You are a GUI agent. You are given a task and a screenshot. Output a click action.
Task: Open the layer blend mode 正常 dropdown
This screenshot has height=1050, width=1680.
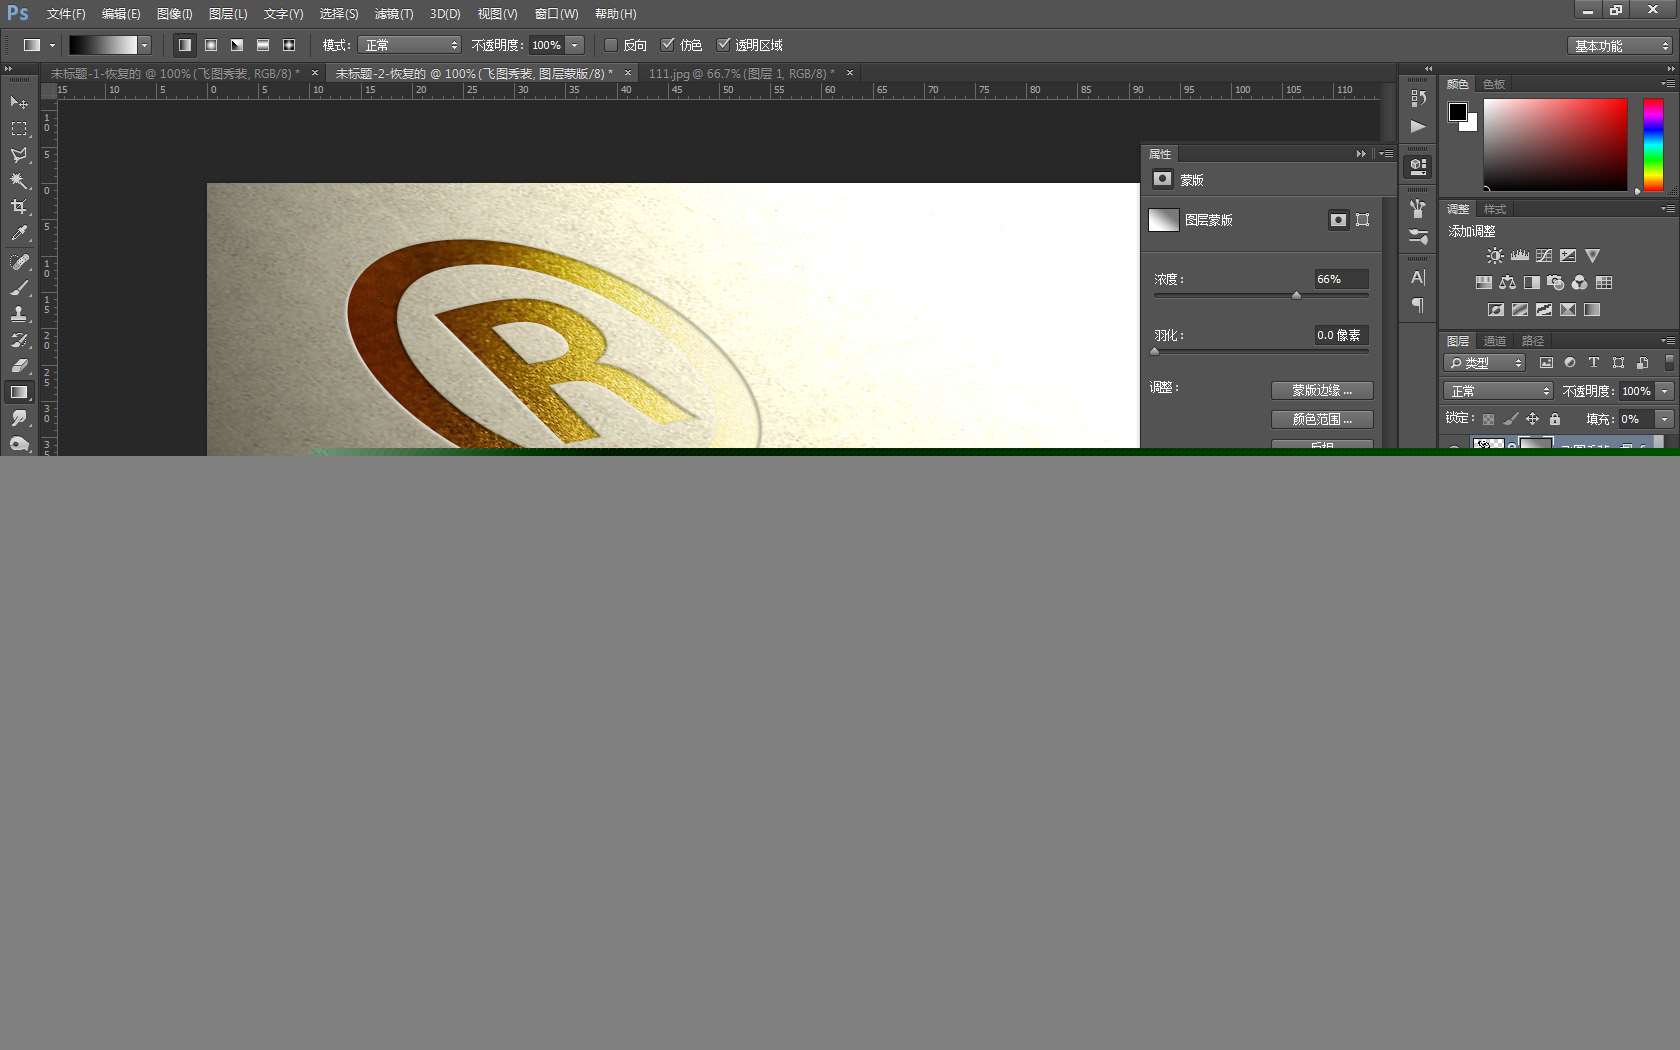1498,391
